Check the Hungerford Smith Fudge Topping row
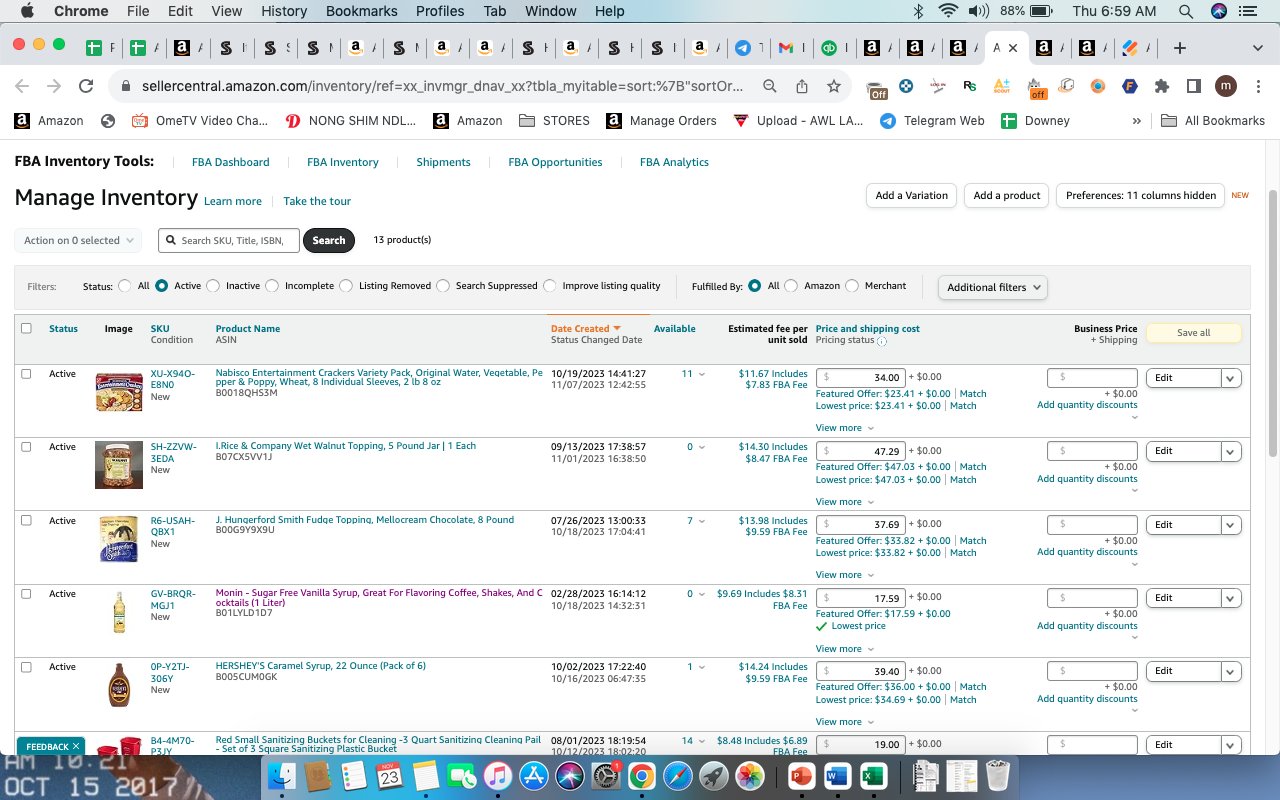 coord(26,520)
